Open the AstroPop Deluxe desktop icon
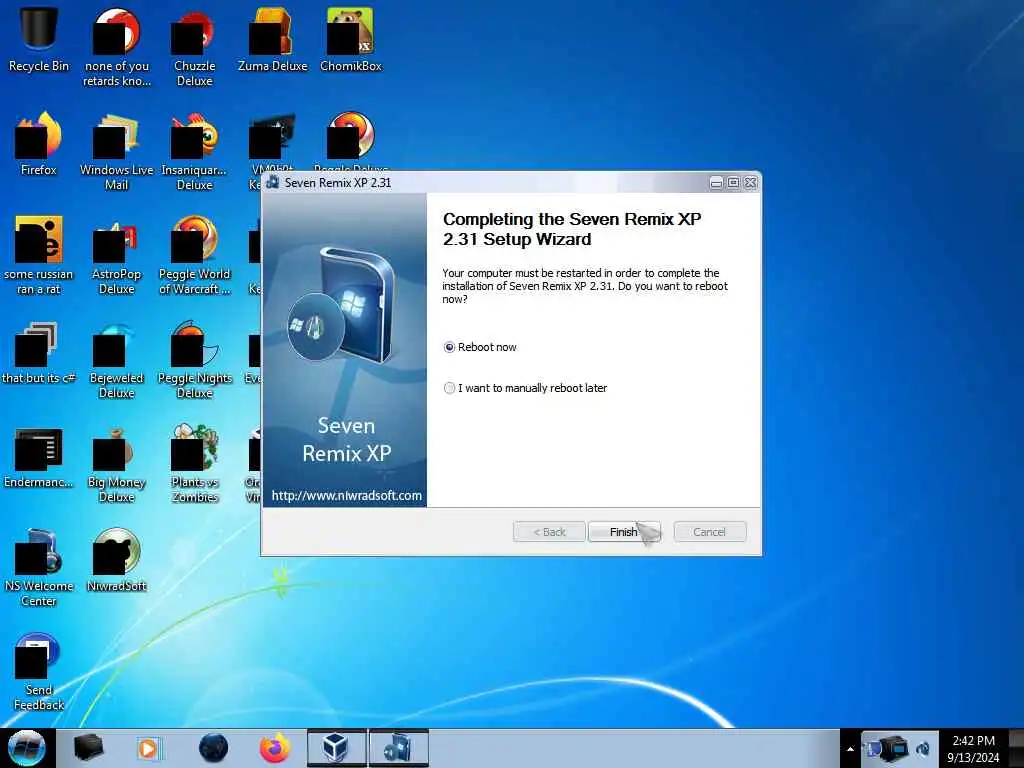 (x=116, y=255)
